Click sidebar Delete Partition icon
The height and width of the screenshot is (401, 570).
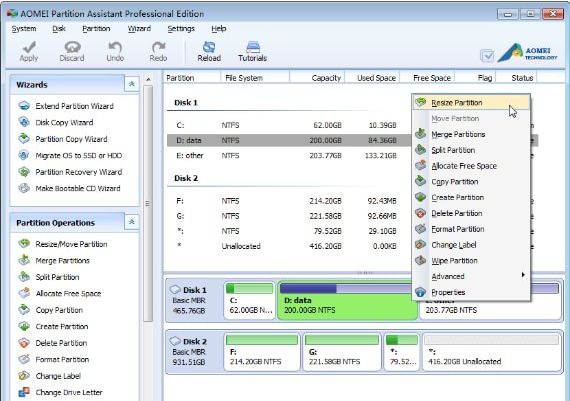[24, 343]
